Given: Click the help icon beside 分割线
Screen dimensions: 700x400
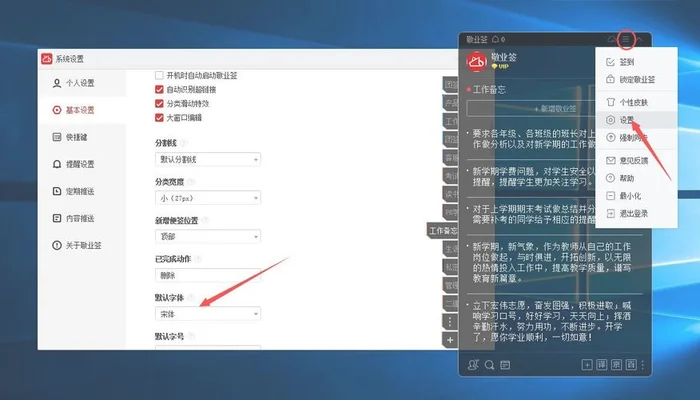Looking at the screenshot, I should pyautogui.click(x=183, y=143).
